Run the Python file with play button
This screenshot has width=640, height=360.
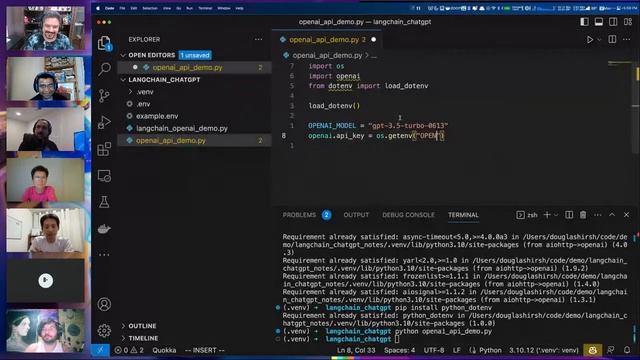point(590,40)
